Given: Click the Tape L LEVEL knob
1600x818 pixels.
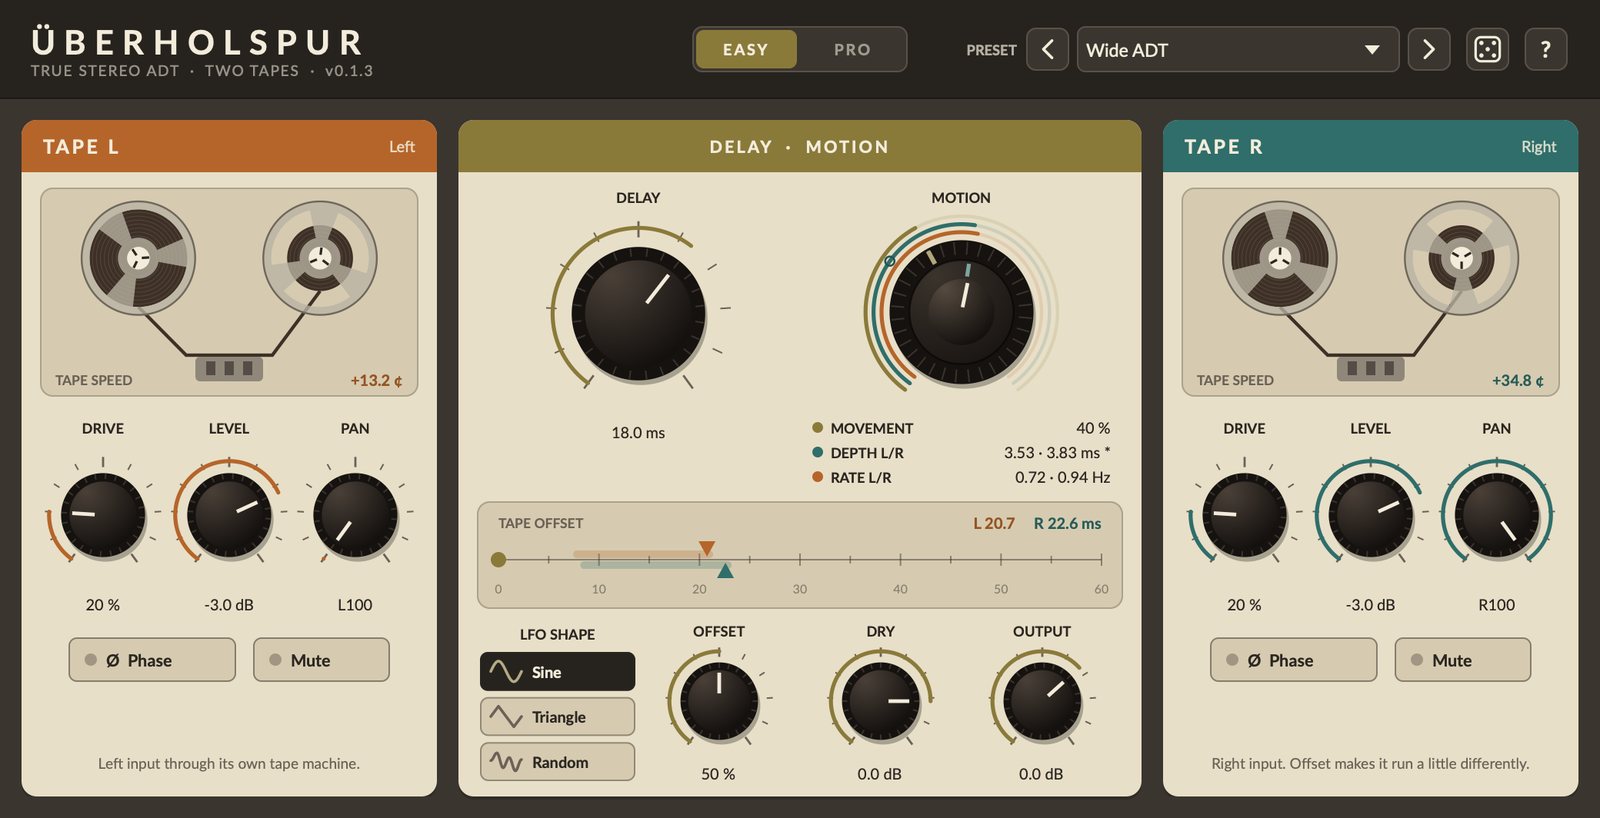Looking at the screenshot, I should click(229, 516).
